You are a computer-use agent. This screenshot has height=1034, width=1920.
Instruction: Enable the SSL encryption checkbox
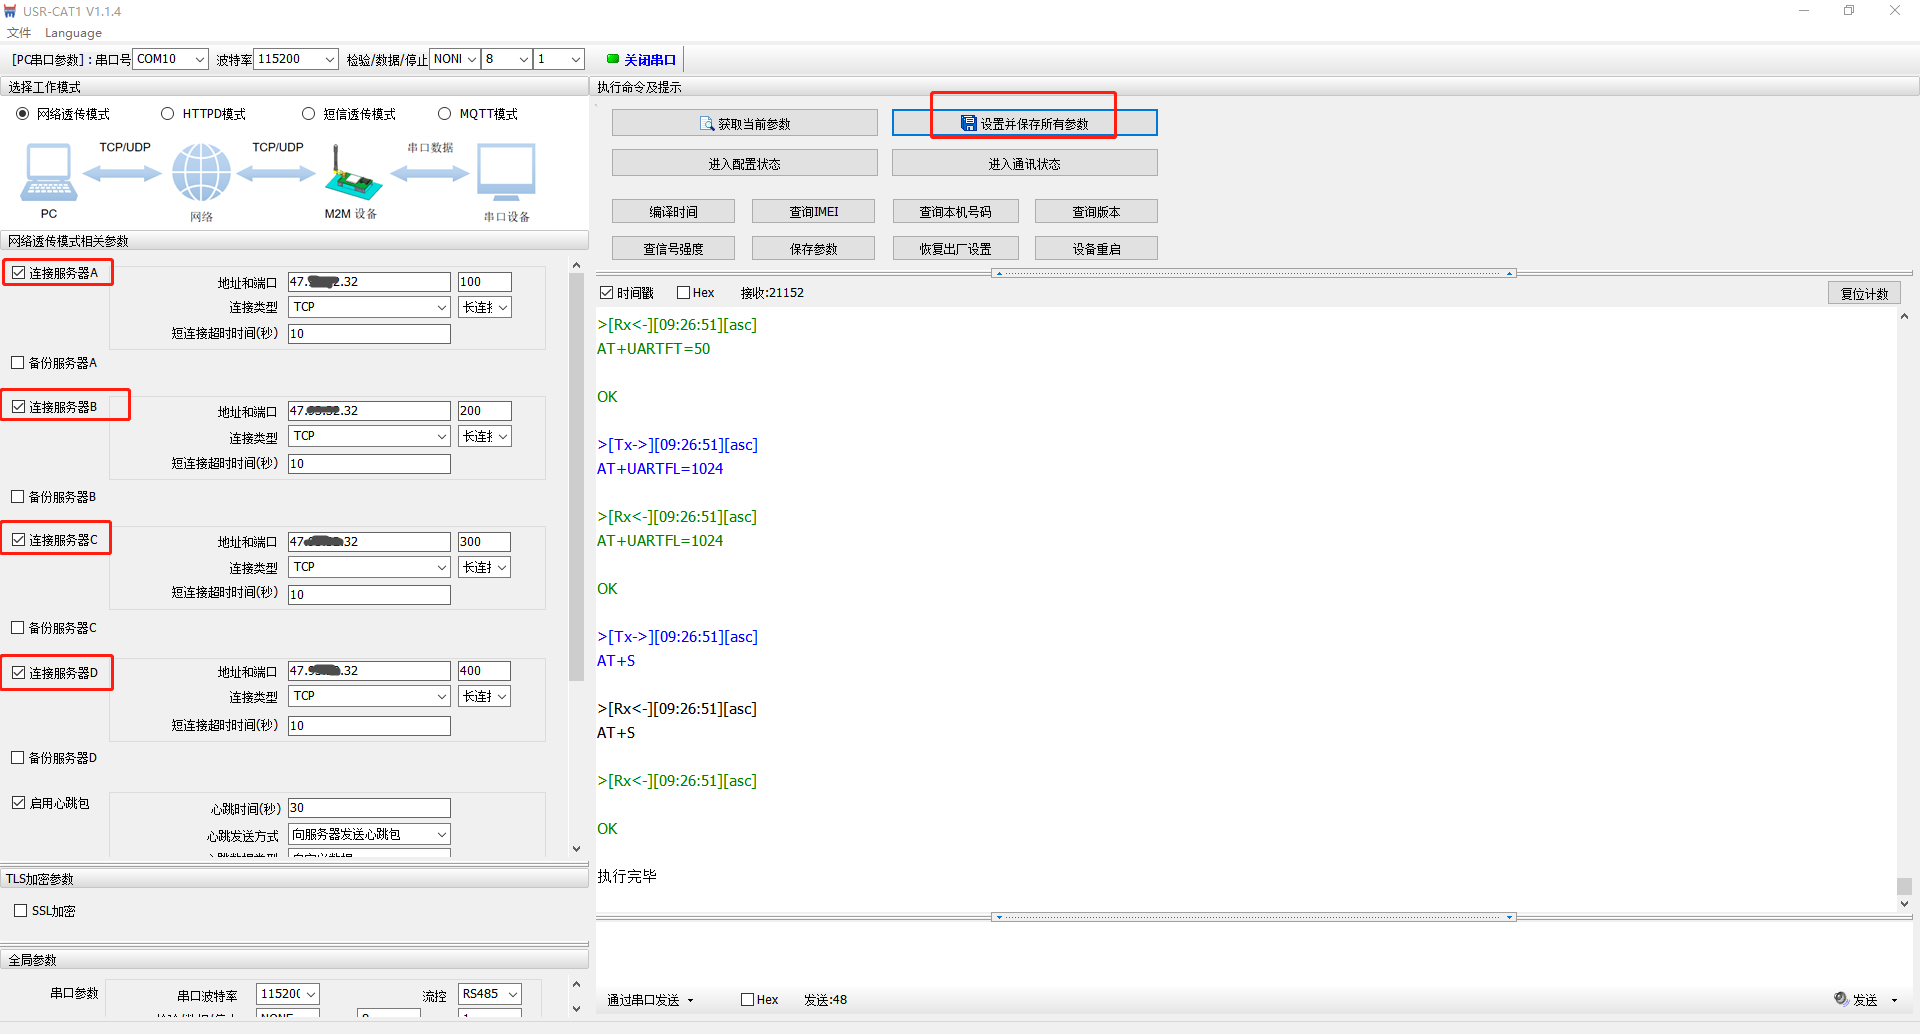tap(20, 911)
